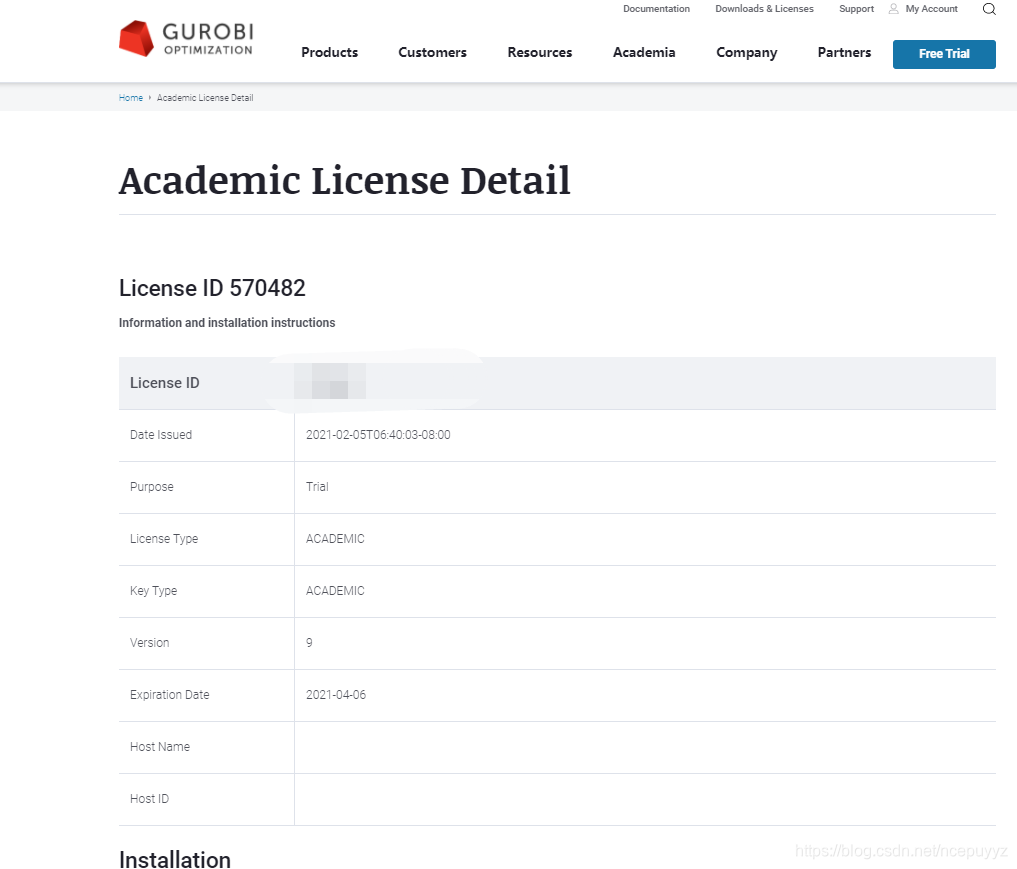Image resolution: width=1017 pixels, height=869 pixels.
Task: Open the search magnifier icon
Action: point(988,9)
